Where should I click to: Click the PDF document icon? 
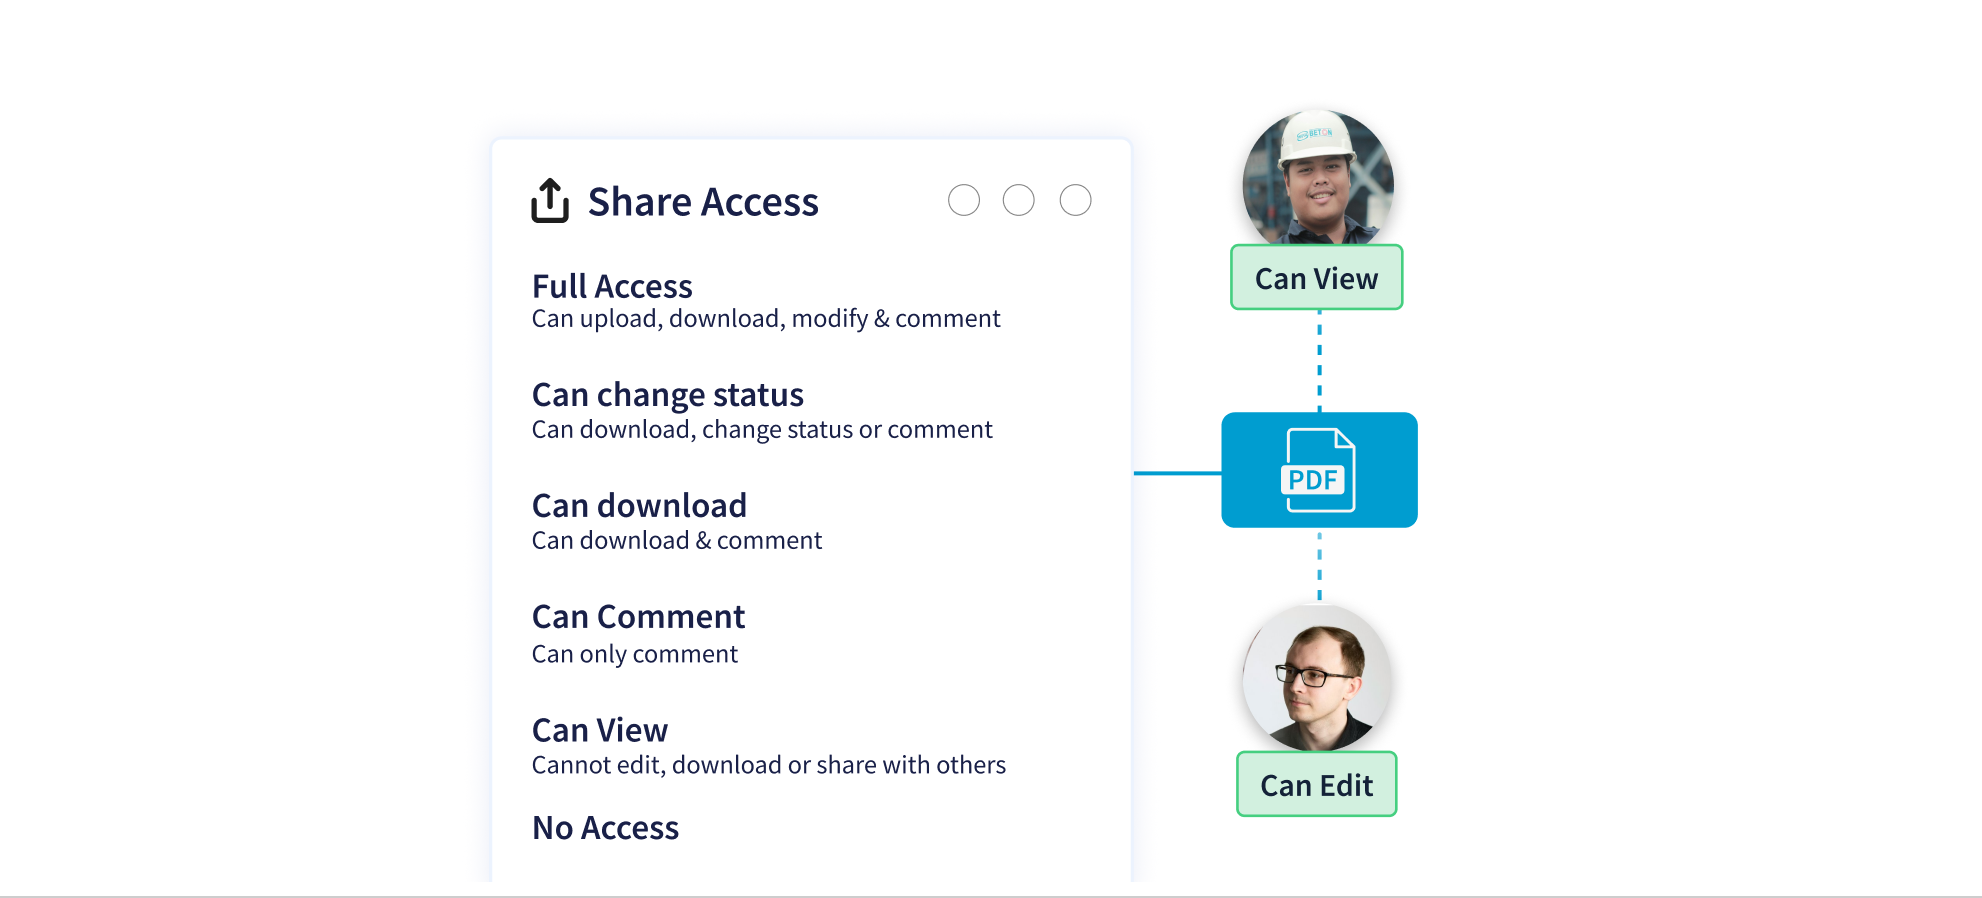[1319, 470]
